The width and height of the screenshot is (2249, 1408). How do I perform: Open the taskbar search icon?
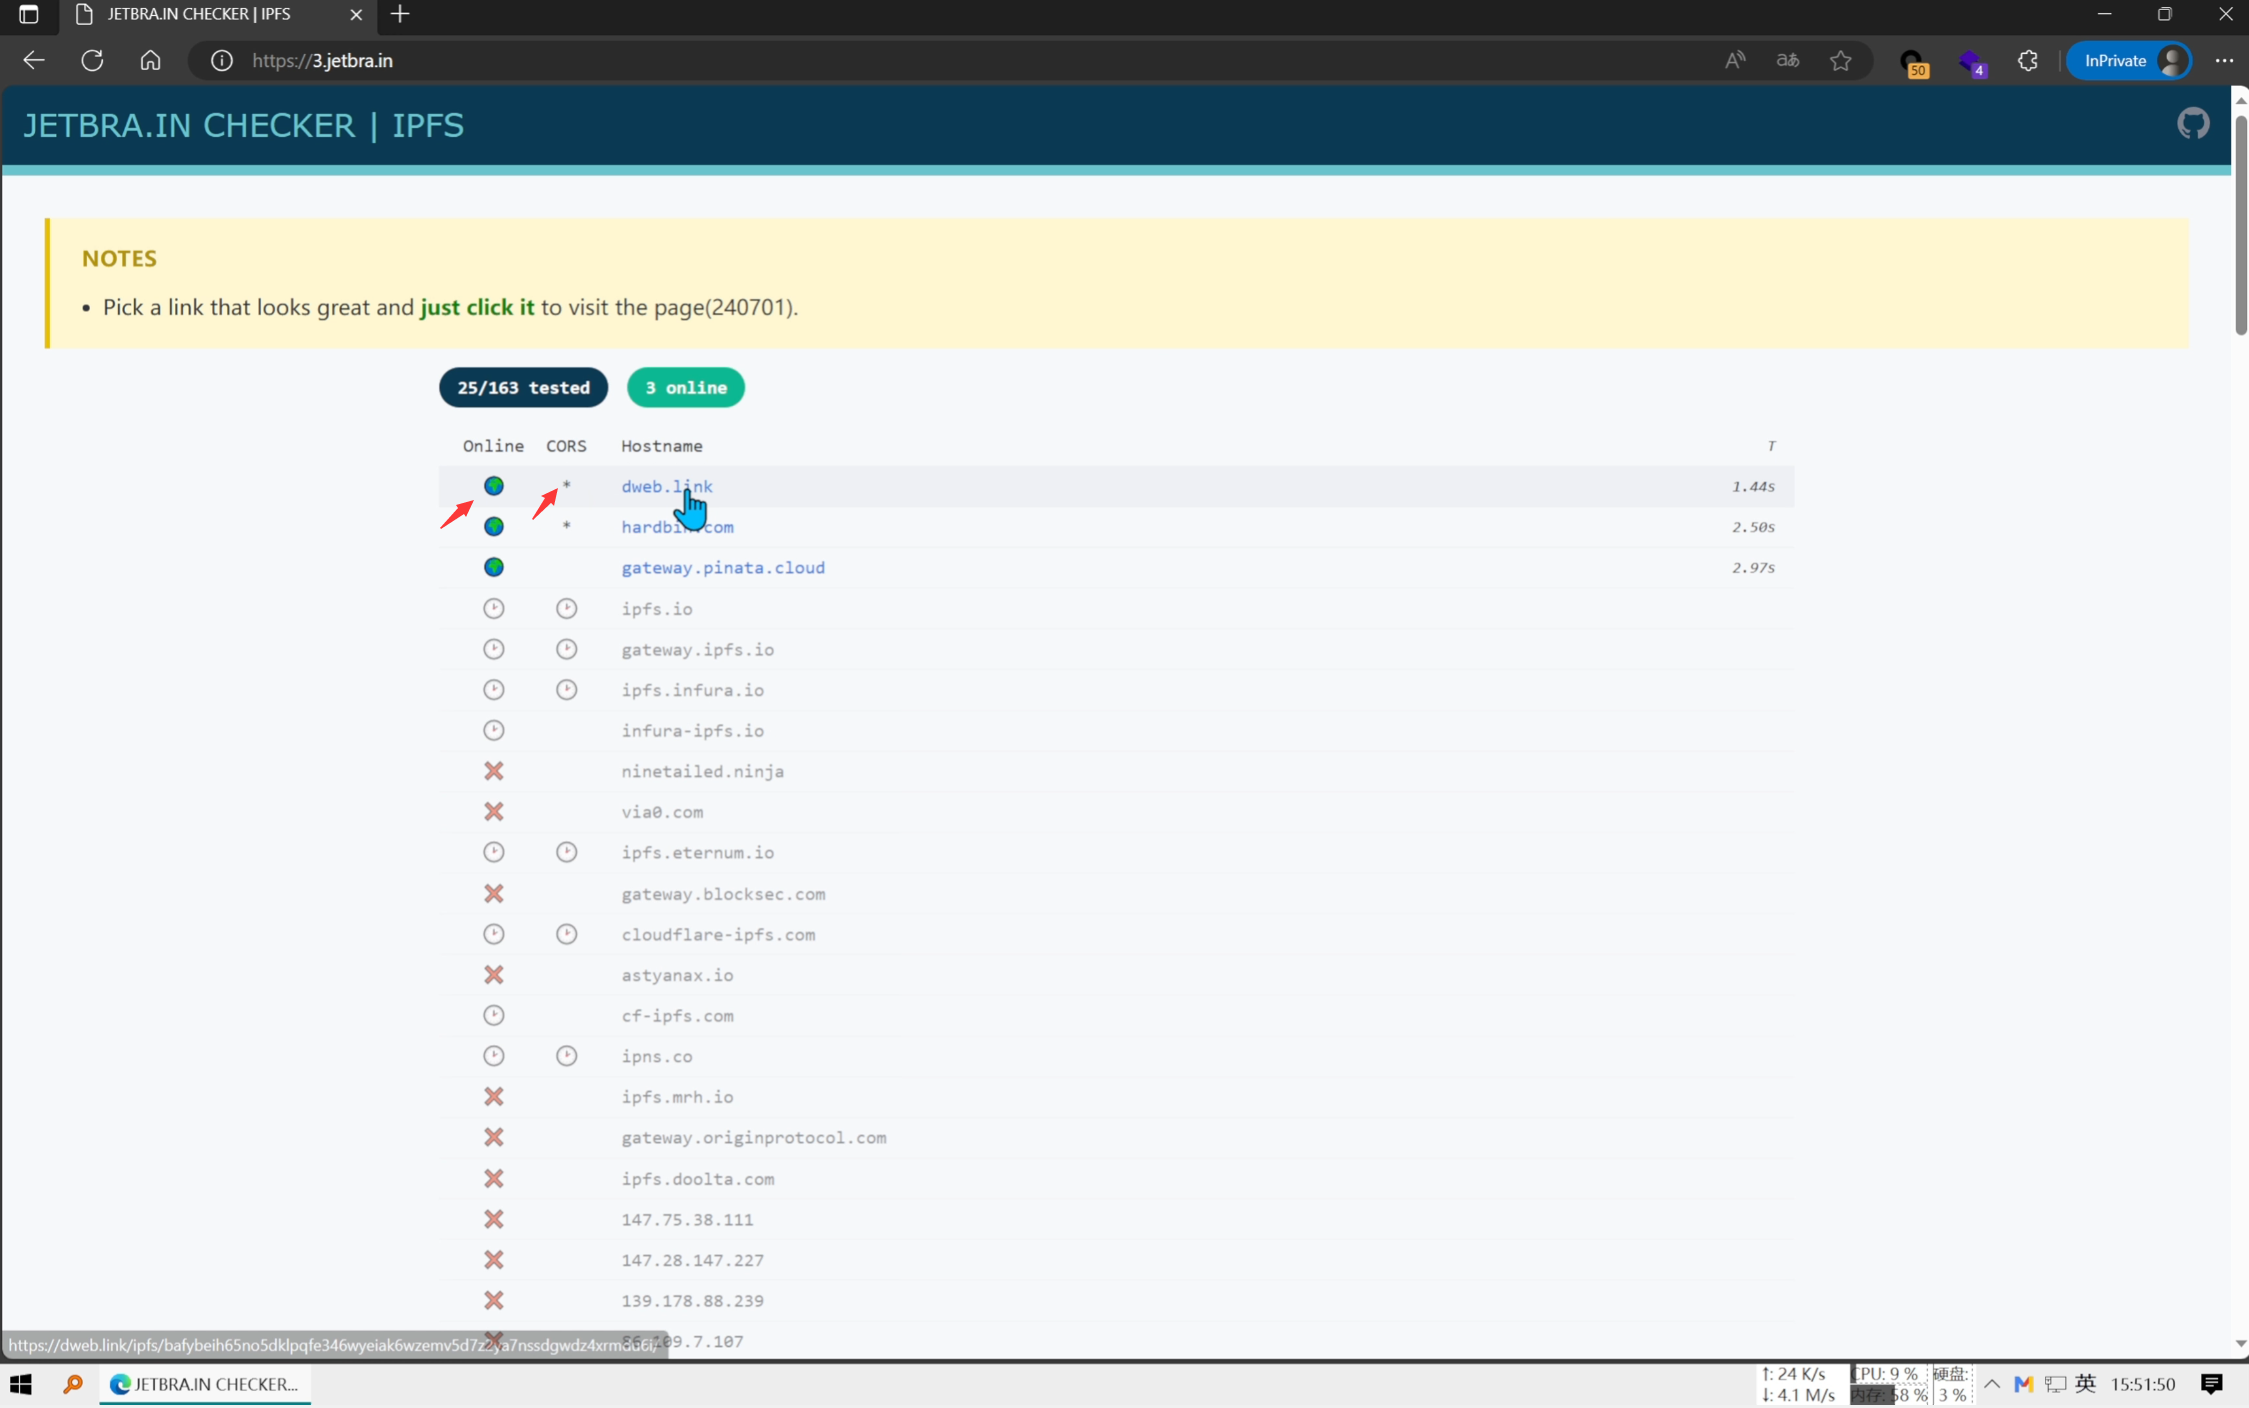(x=73, y=1384)
